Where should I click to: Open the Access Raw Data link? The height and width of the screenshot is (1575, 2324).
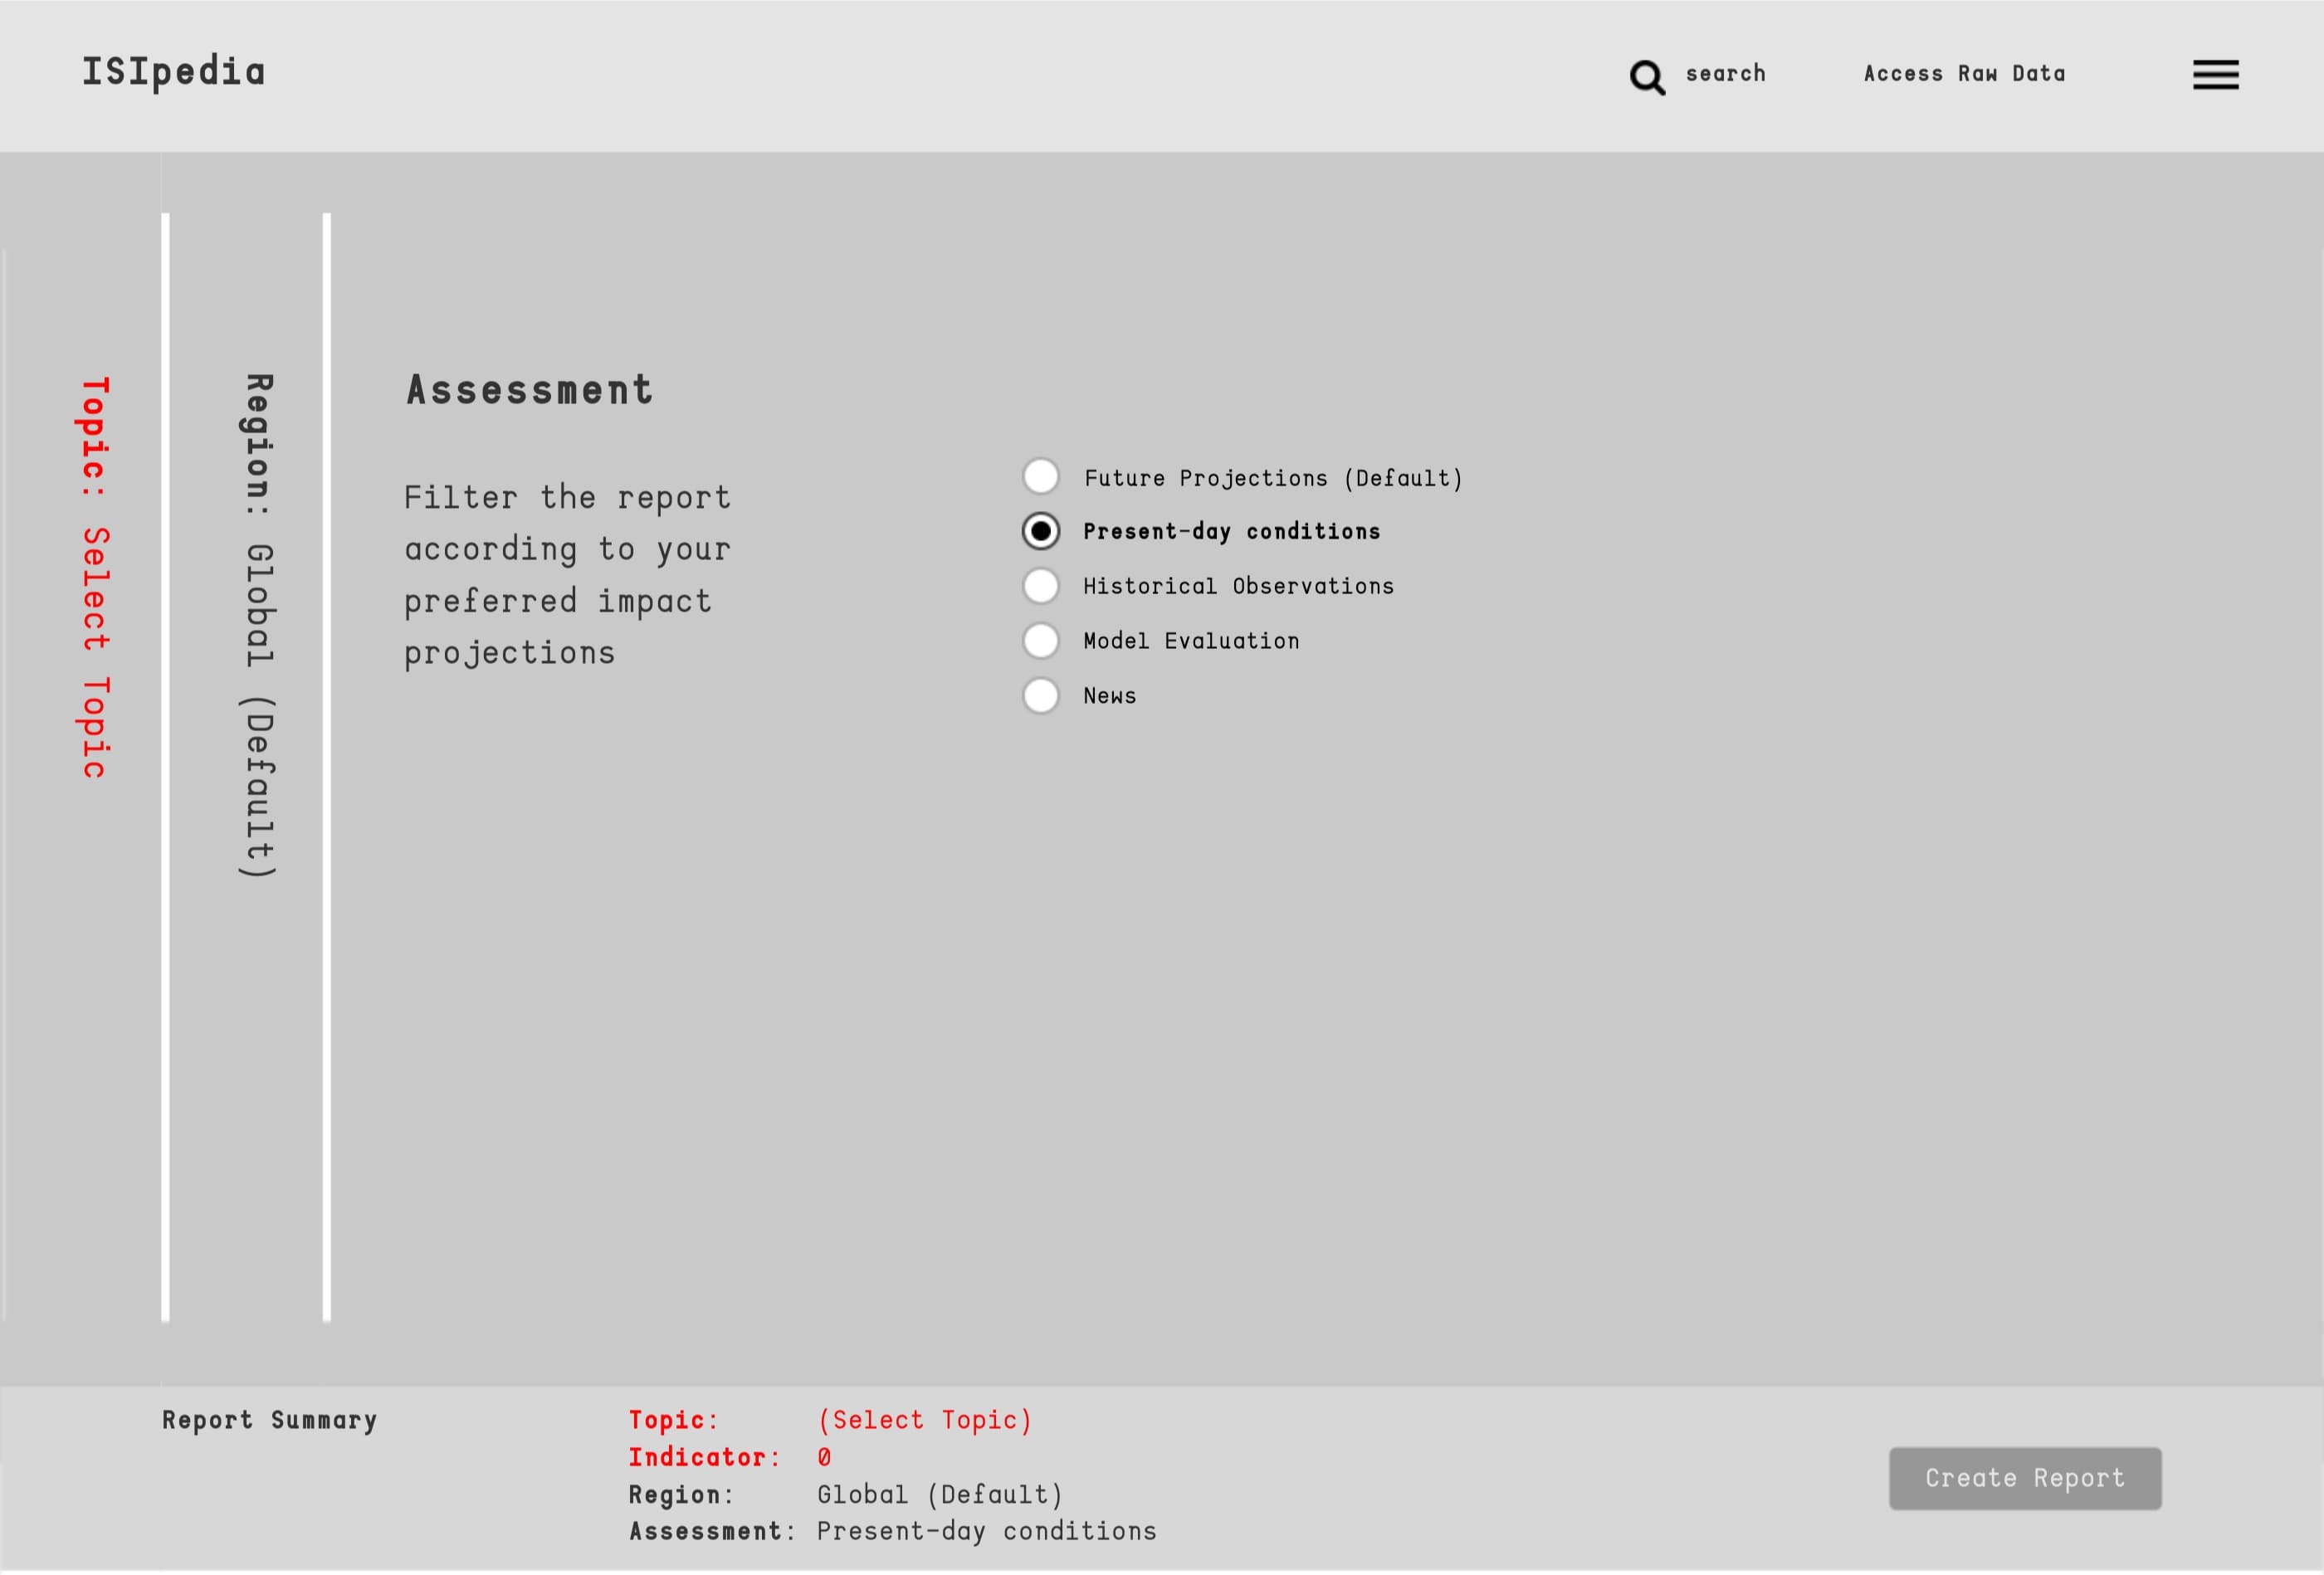[1964, 73]
